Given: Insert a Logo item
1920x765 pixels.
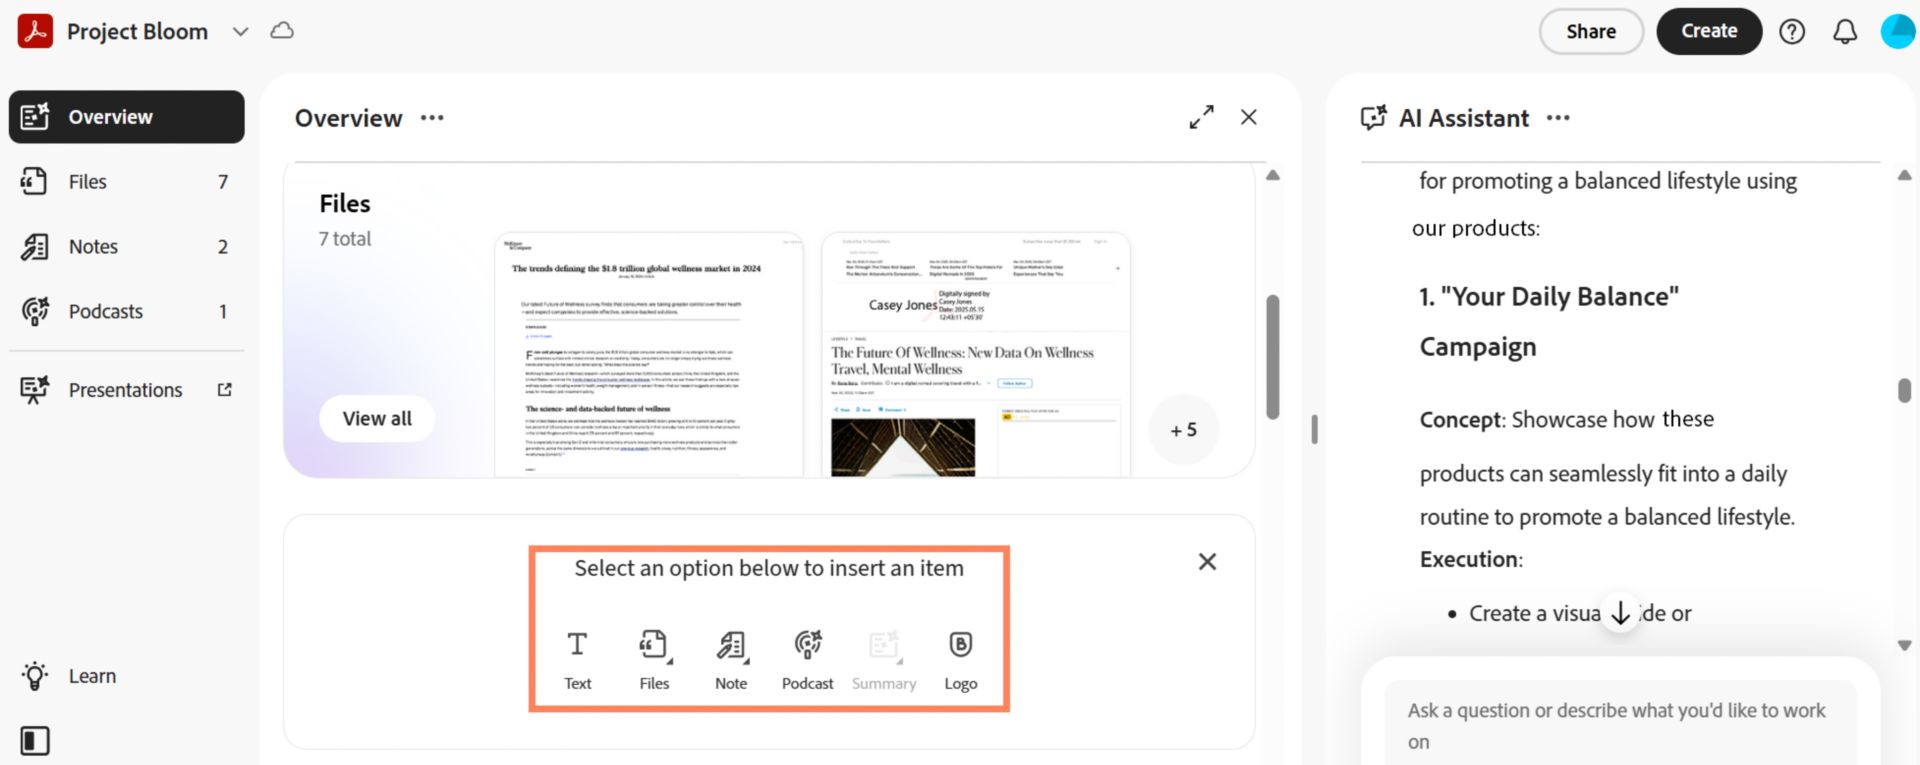Looking at the screenshot, I should [961, 661].
